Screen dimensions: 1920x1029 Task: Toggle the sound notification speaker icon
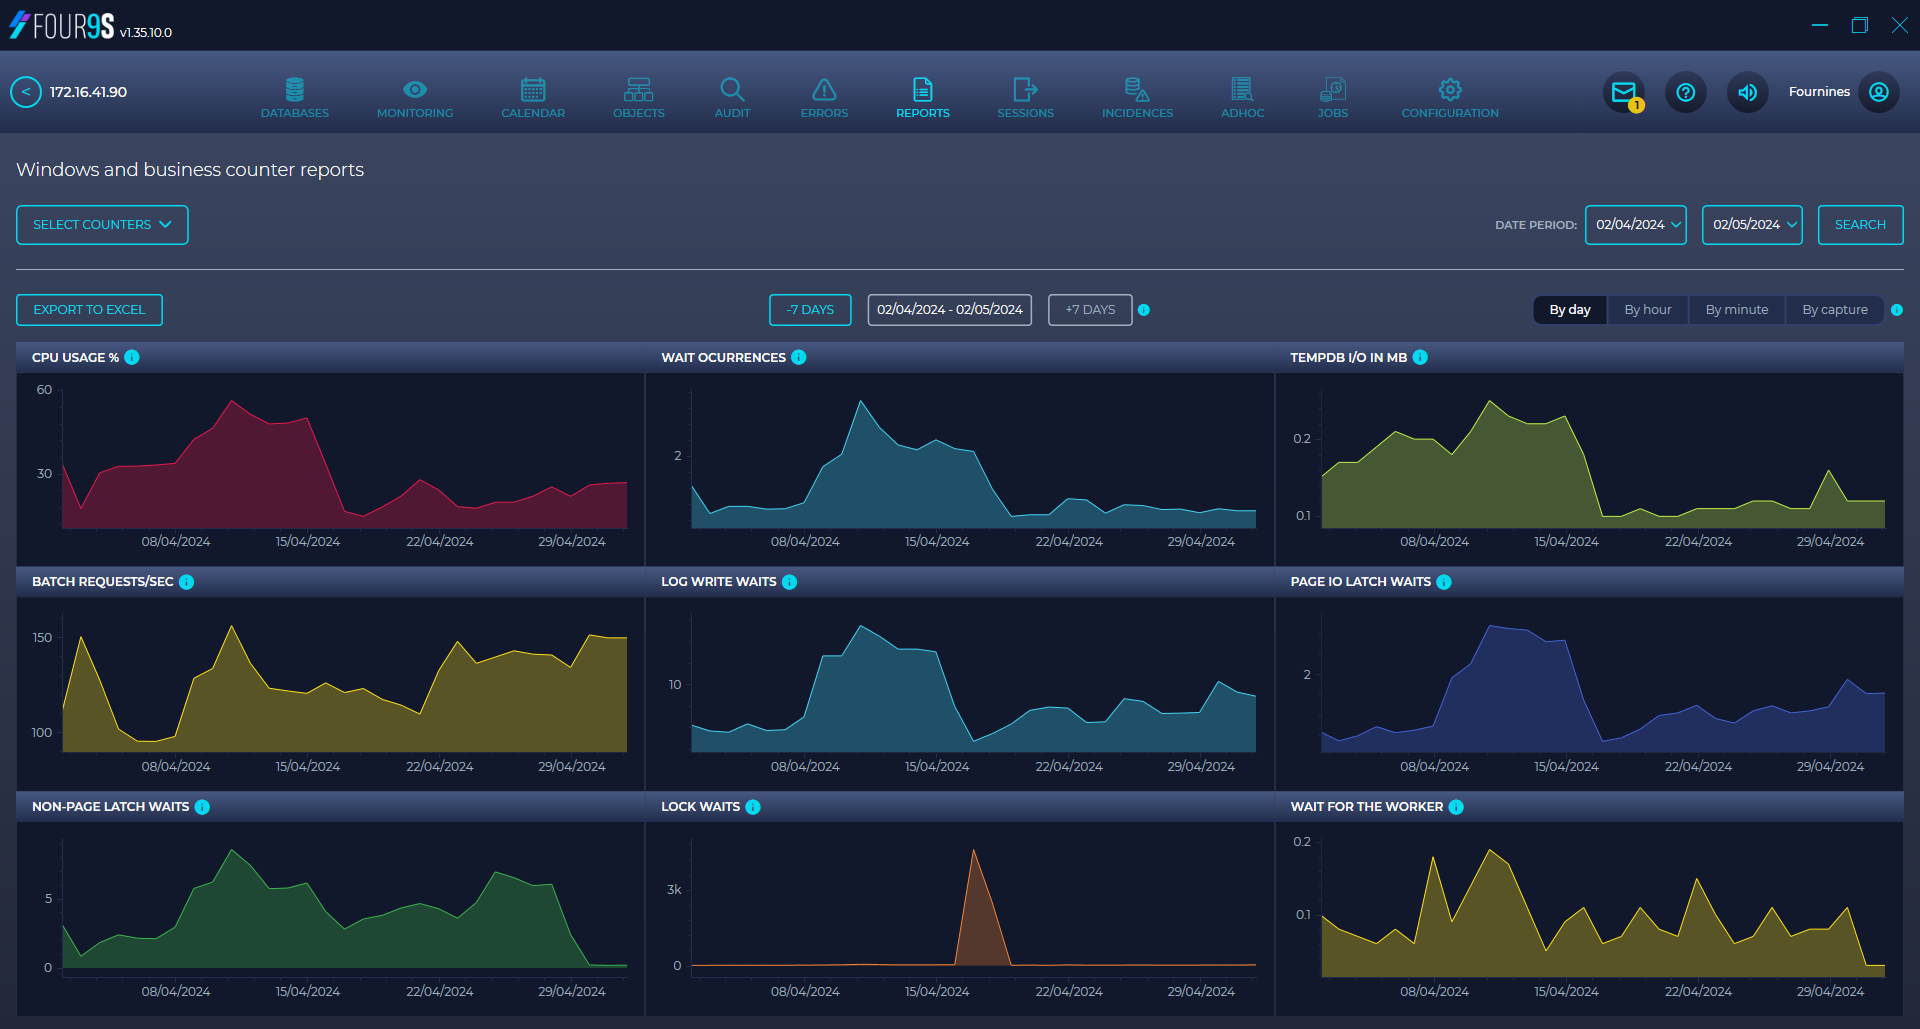(x=1747, y=92)
